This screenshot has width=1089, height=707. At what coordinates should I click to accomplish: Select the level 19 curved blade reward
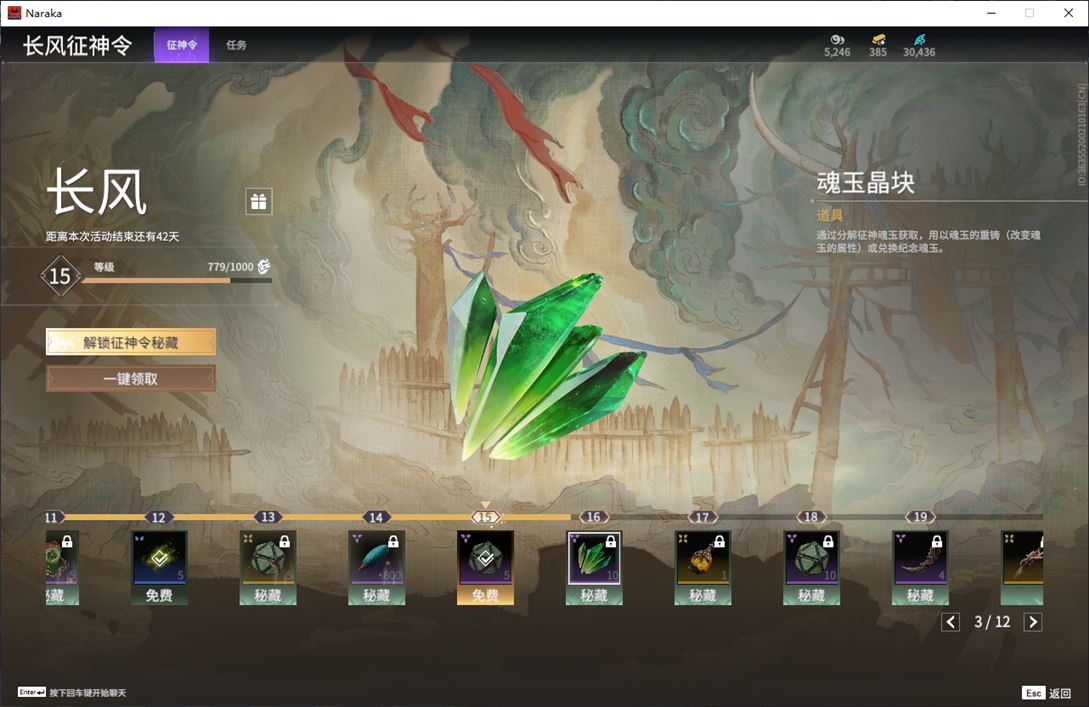(x=920, y=567)
